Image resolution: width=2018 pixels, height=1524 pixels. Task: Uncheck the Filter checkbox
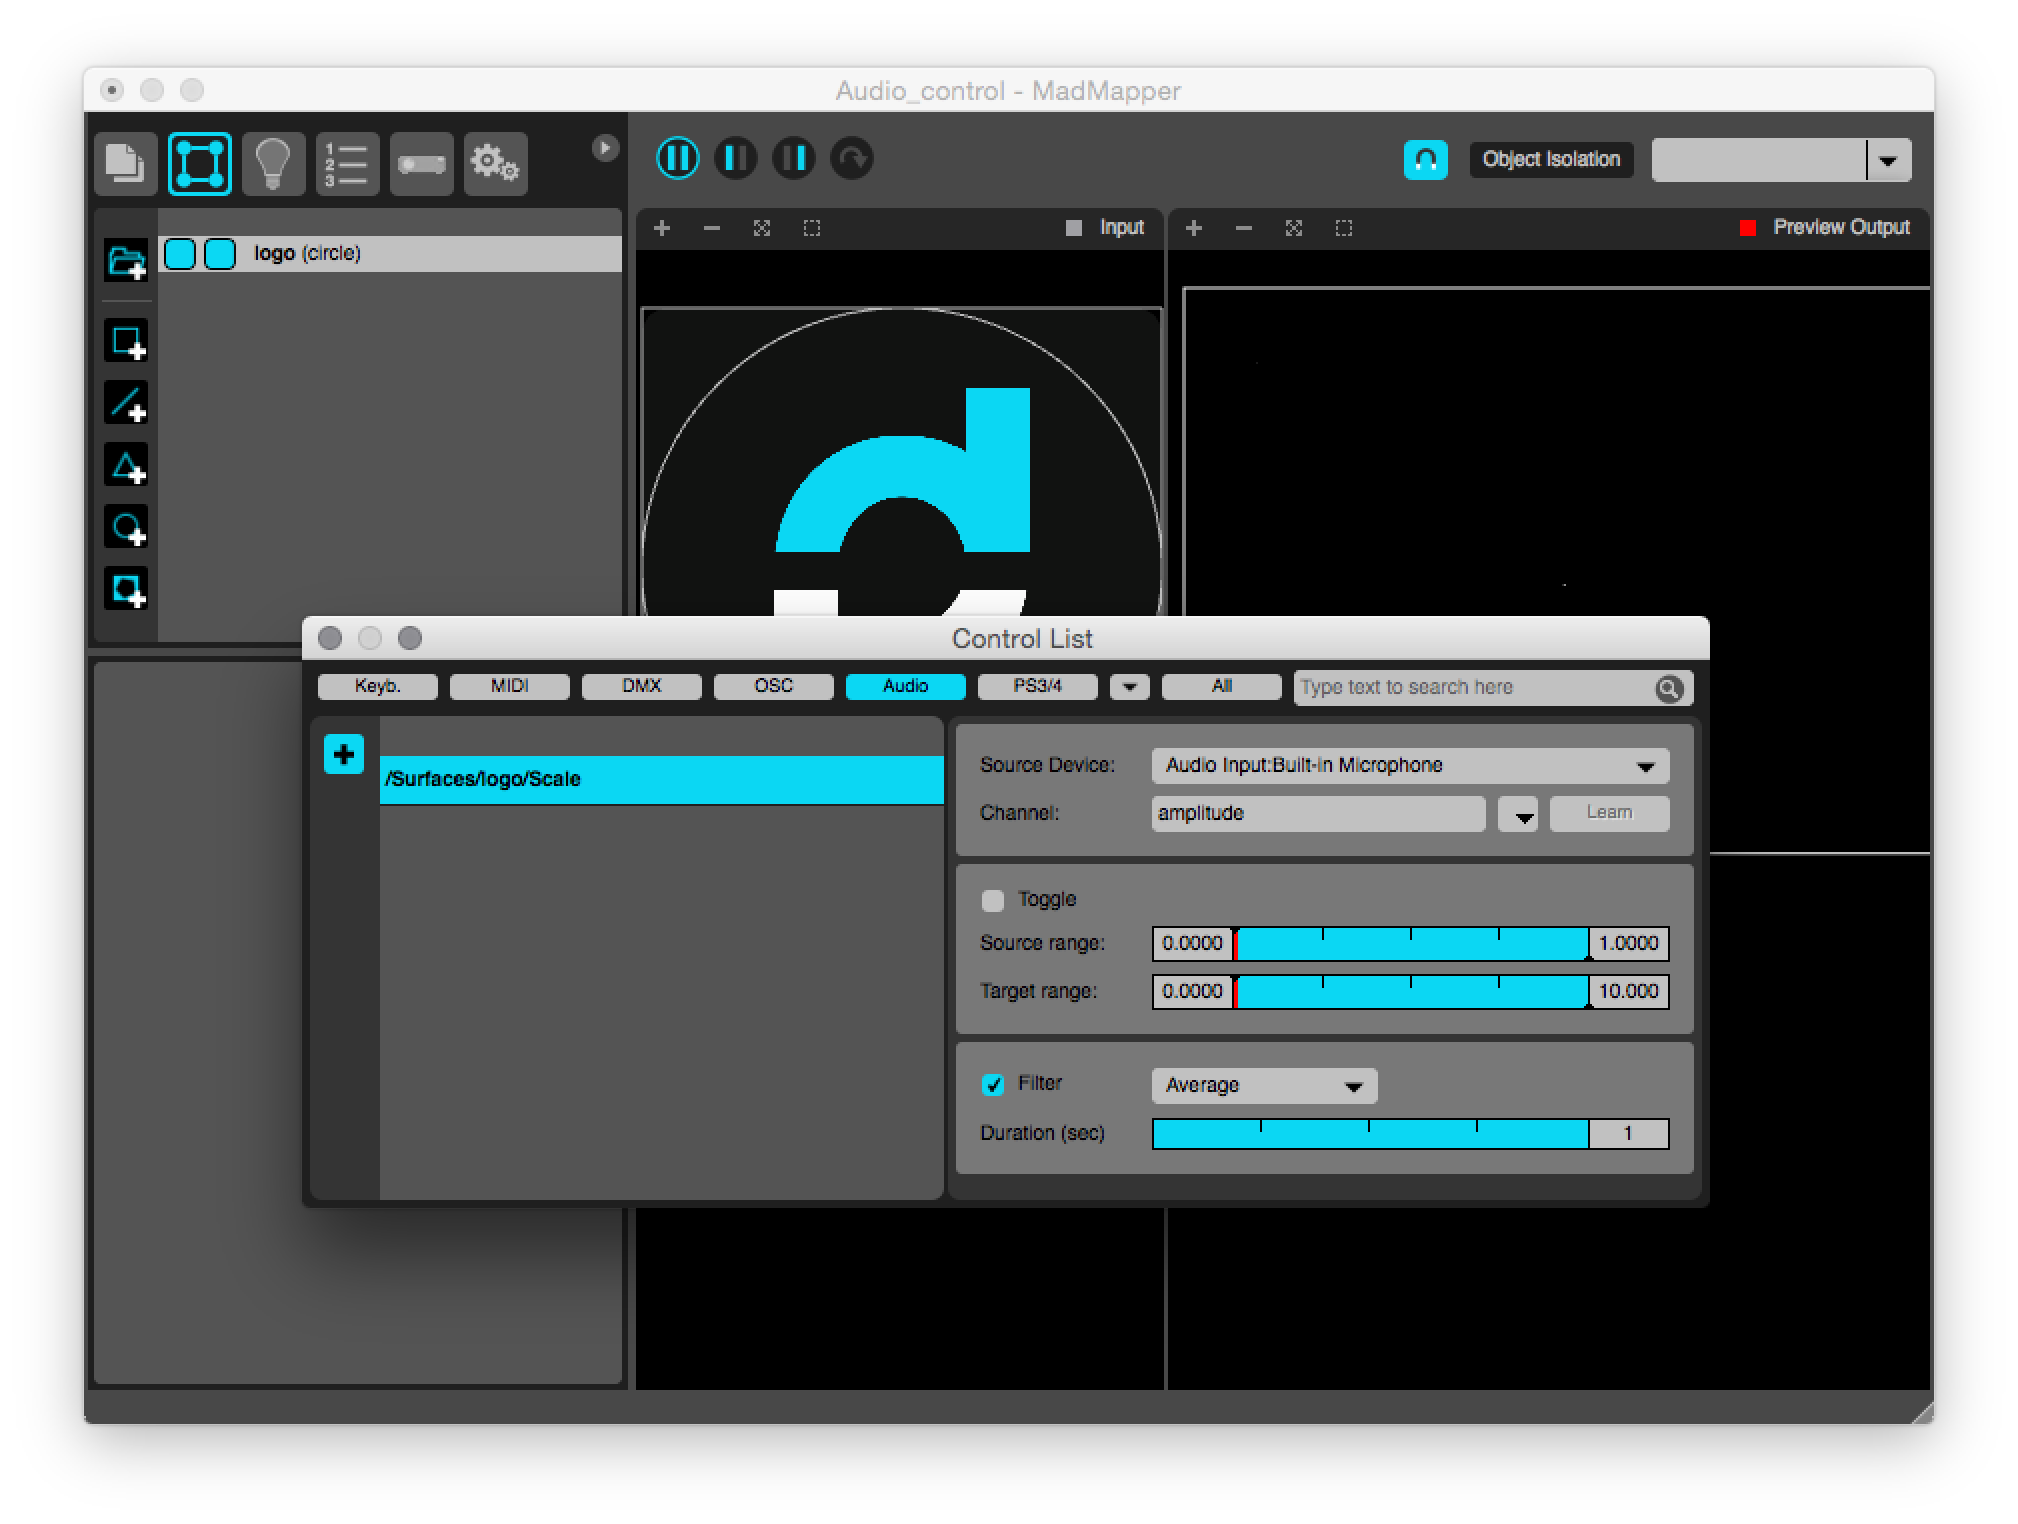(993, 1084)
